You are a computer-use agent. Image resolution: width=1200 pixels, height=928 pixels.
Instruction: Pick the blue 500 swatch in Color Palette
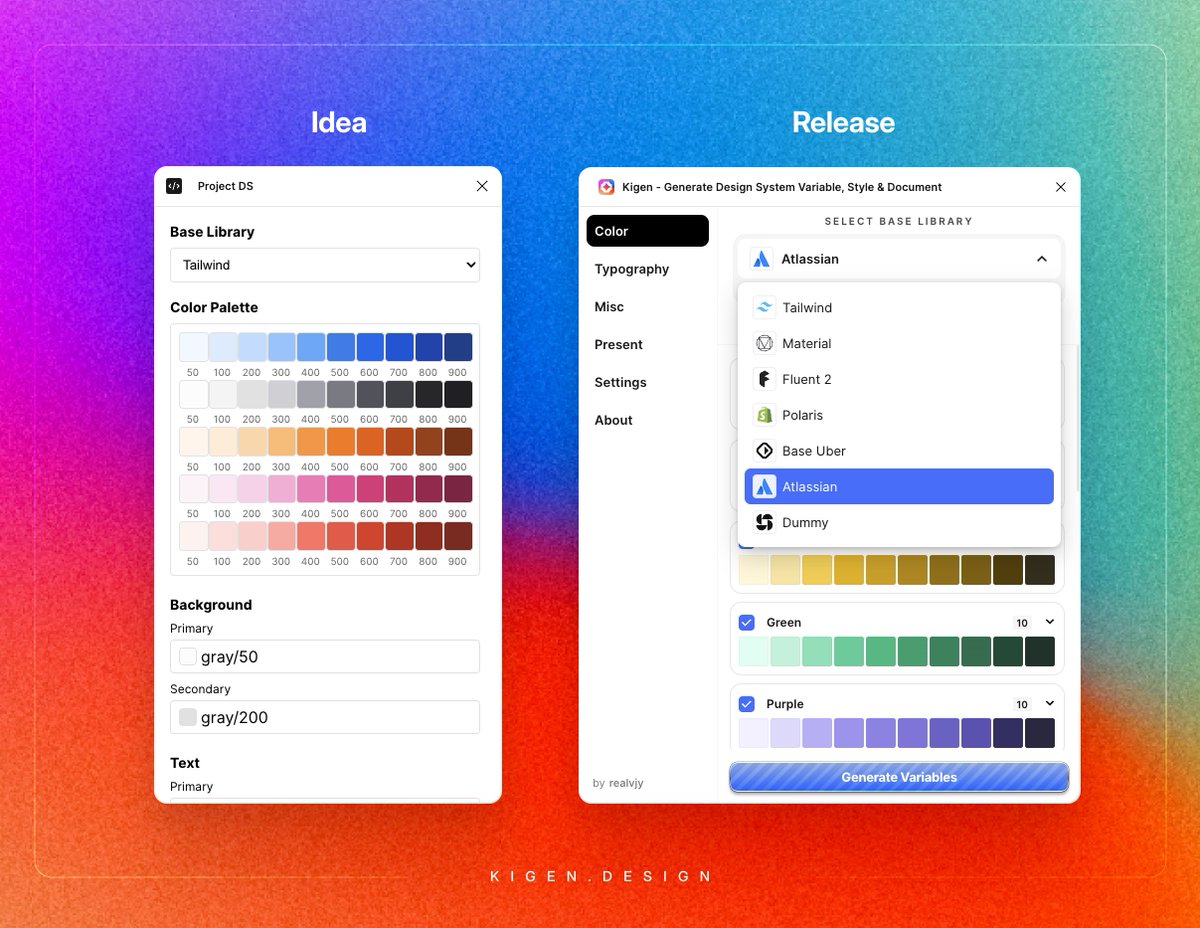click(340, 347)
